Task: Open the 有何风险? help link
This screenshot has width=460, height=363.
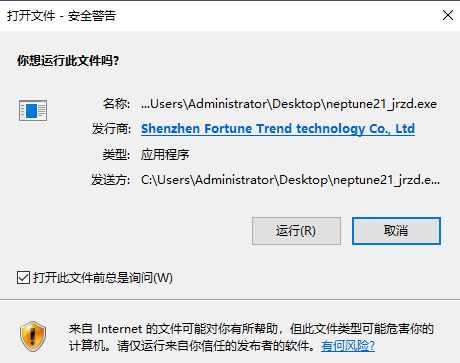Action: point(348,346)
